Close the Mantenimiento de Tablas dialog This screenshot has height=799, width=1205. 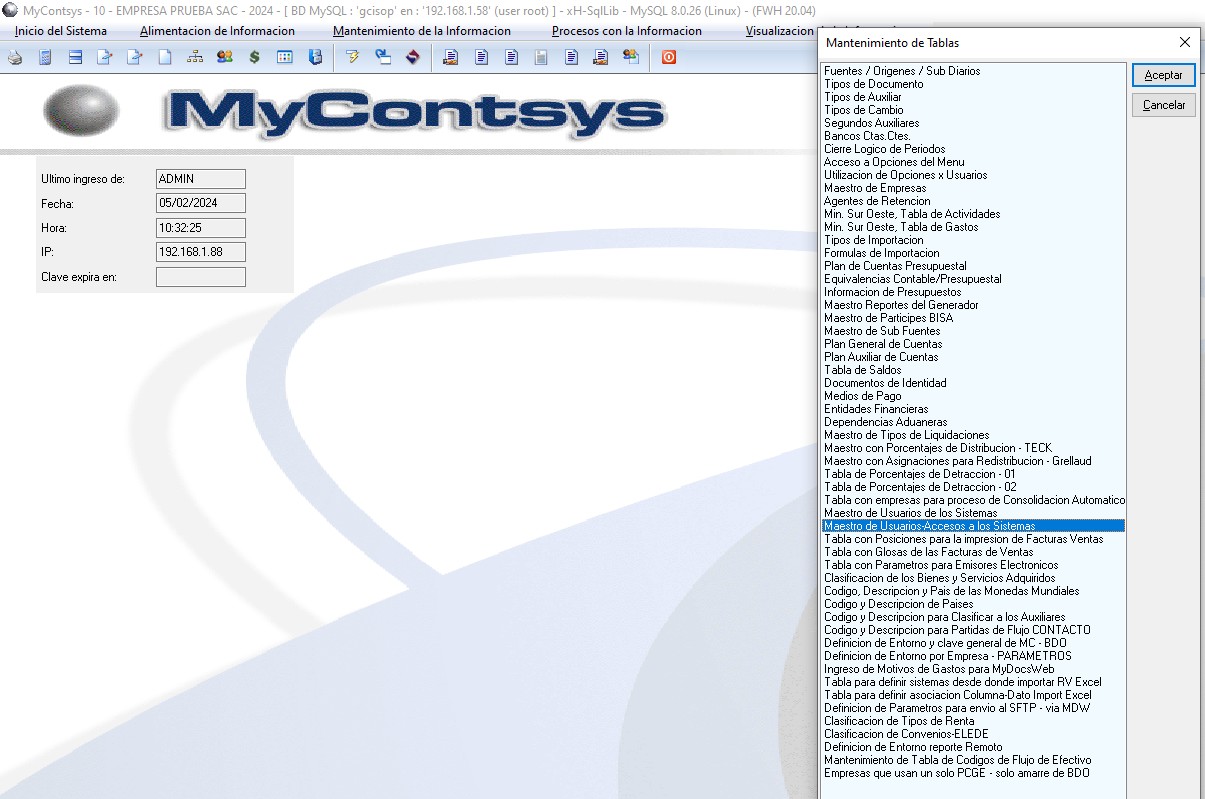point(1185,43)
